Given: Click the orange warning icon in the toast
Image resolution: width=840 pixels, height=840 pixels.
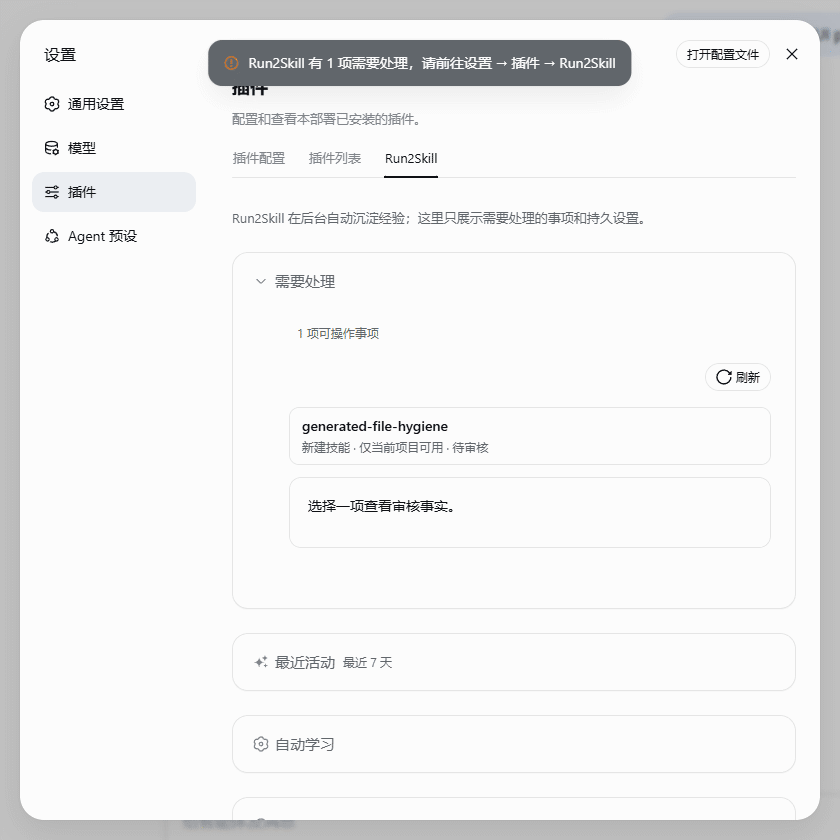Looking at the screenshot, I should click(x=231, y=63).
